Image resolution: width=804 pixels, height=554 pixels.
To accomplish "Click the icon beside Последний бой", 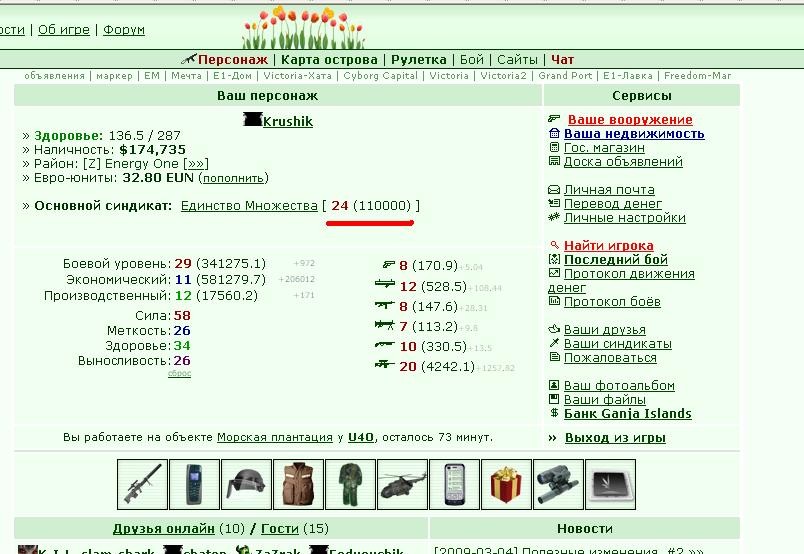I will click(x=554, y=259).
